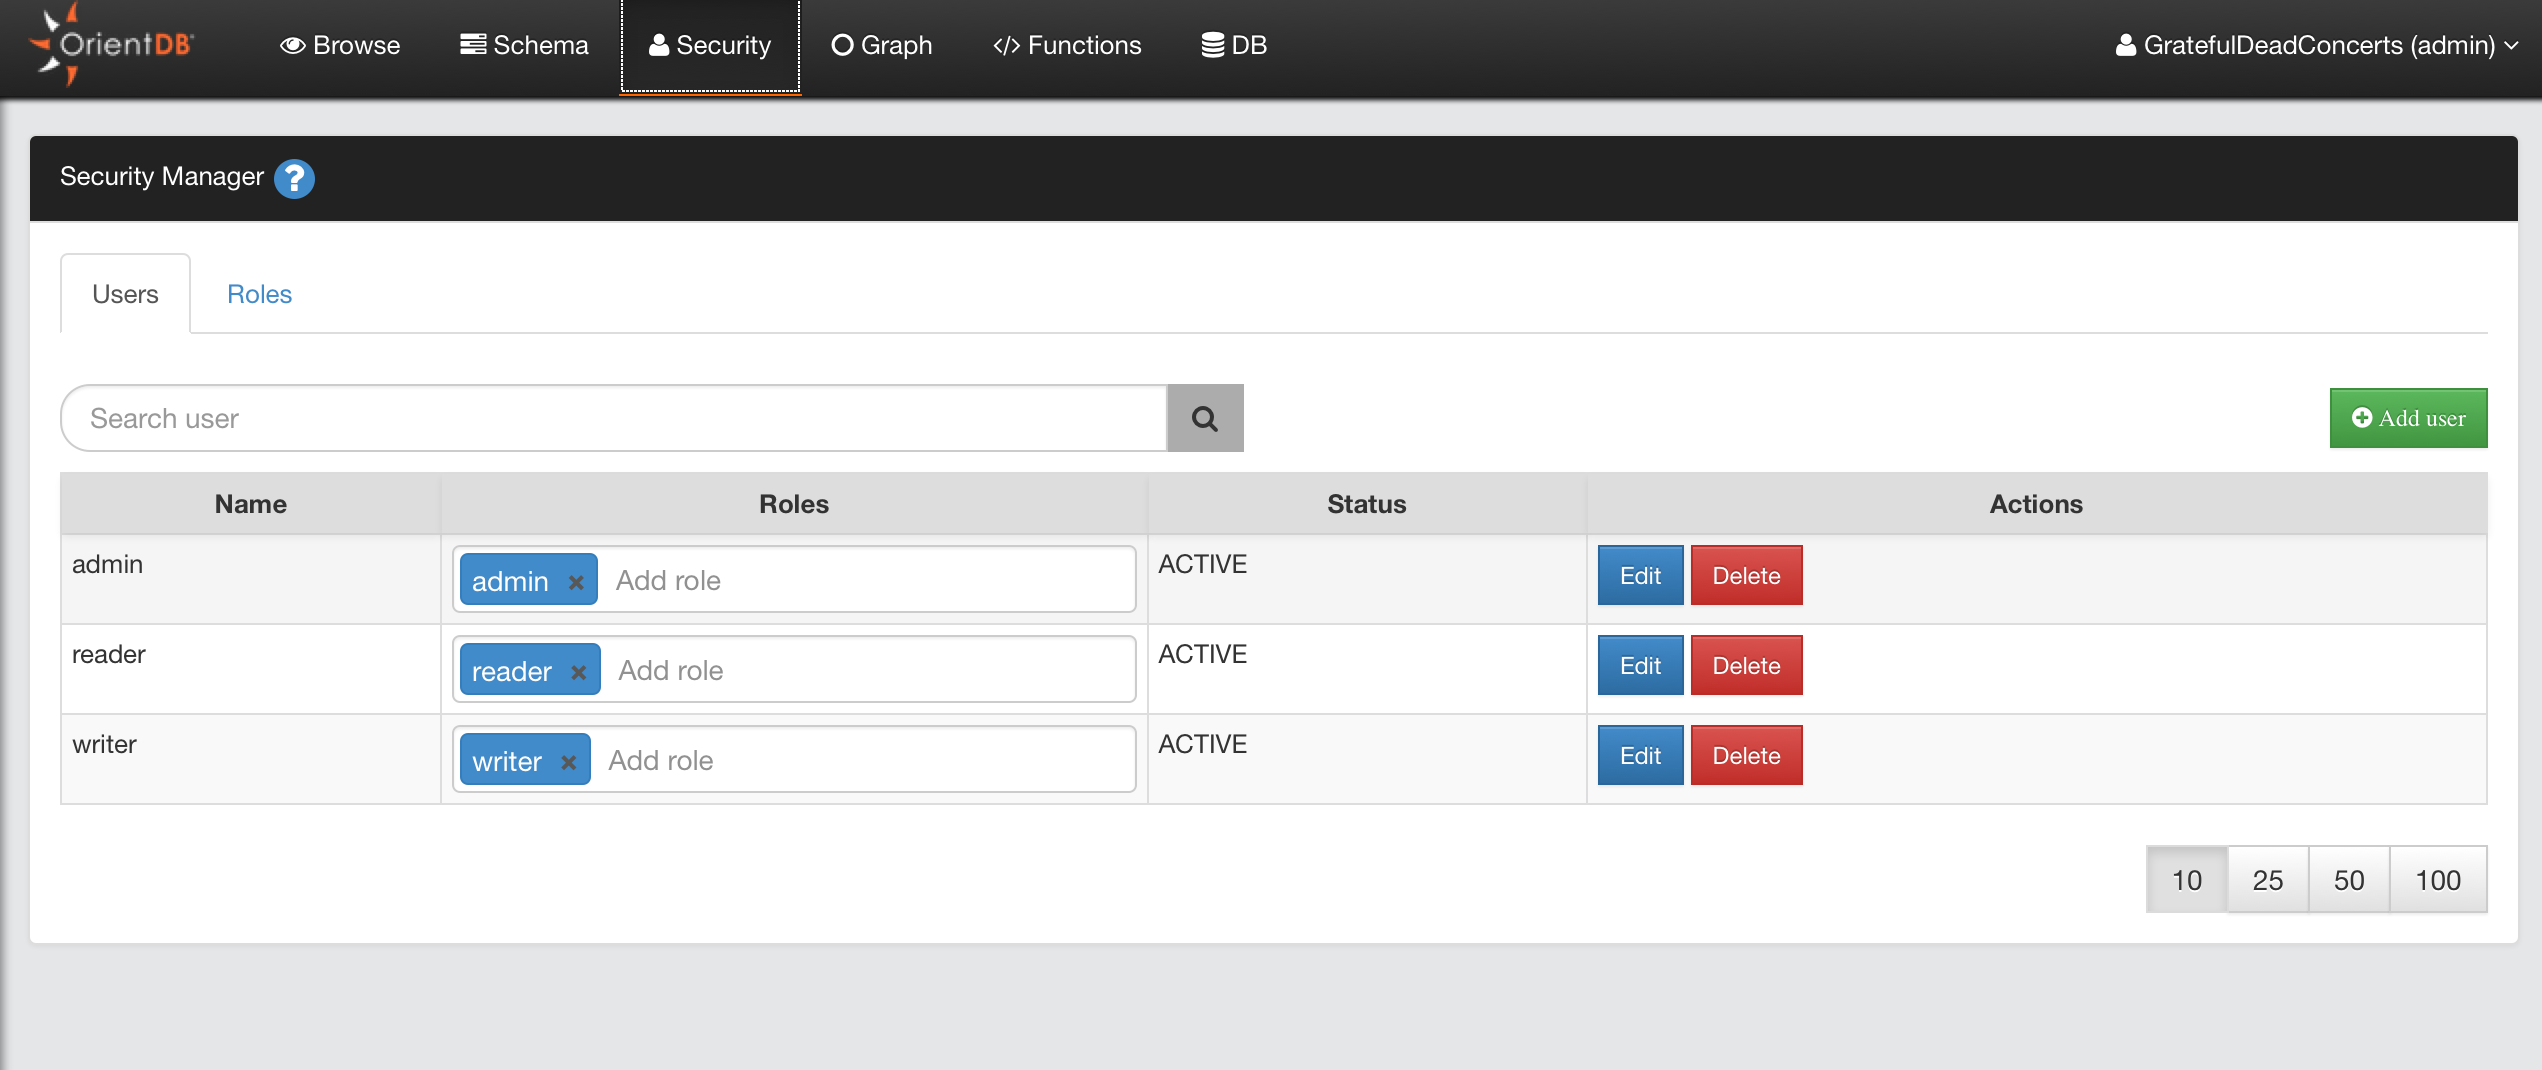The image size is (2542, 1070).
Task: Click the Add user button
Action: 2408,418
